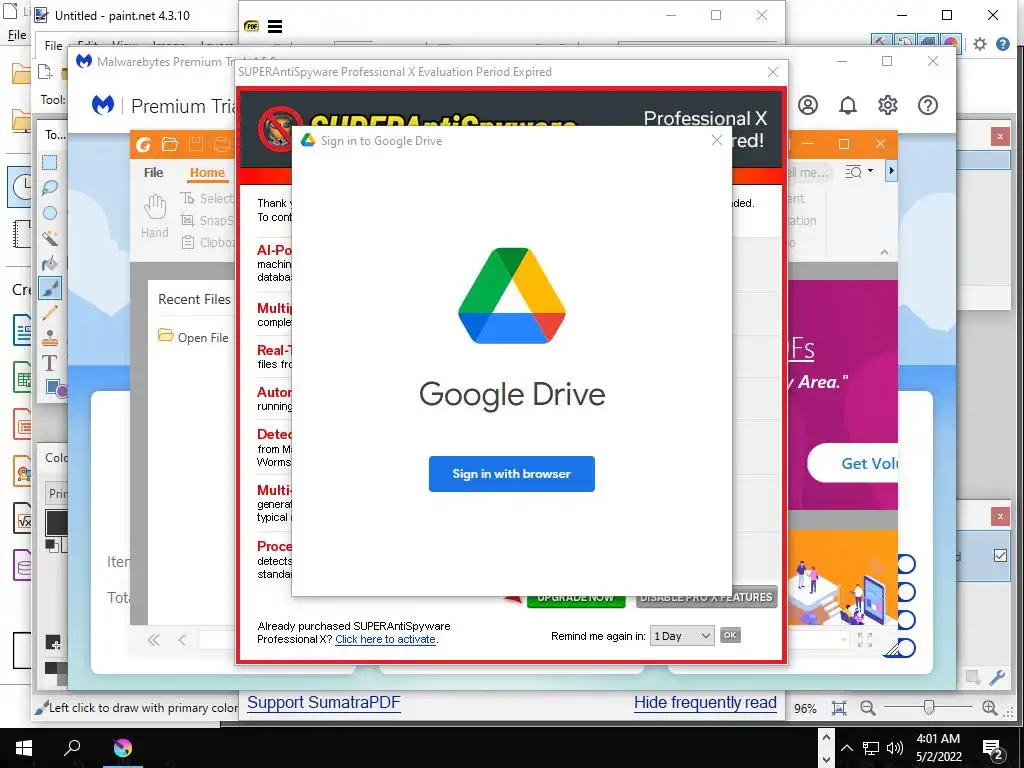Open Malwarebytes notifications bell

848,105
